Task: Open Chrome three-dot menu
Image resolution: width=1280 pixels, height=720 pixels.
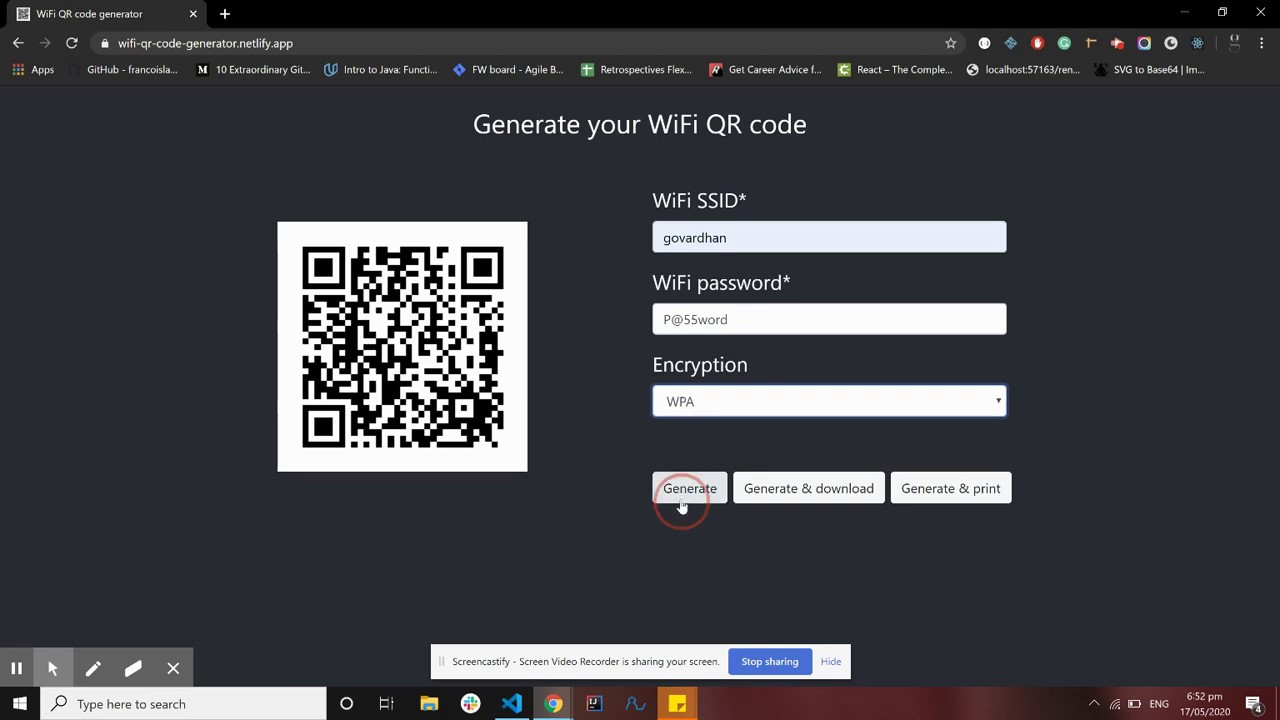Action: (x=1262, y=43)
